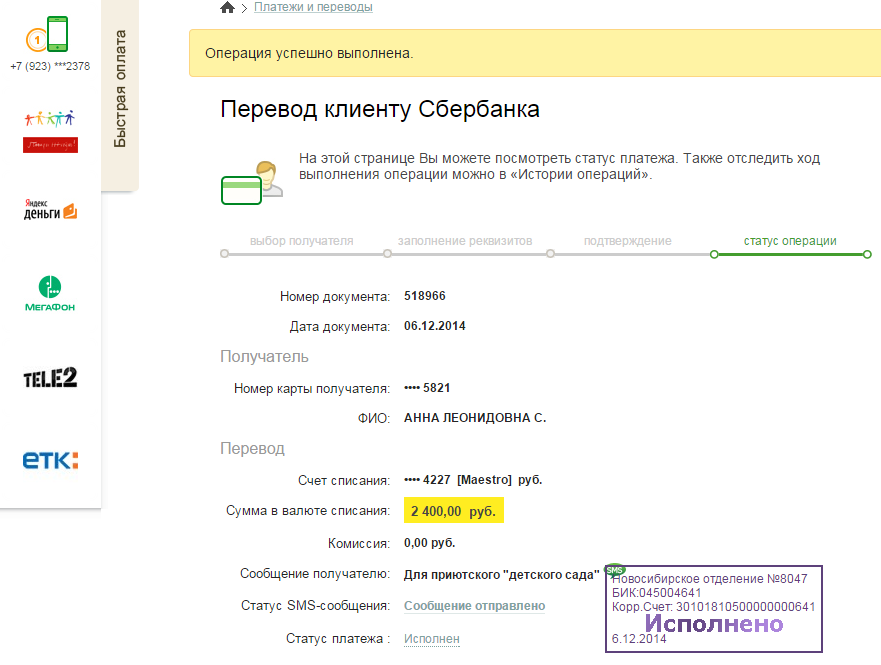Image resolution: width=881 pixels, height=665 pixels.
Task: Go to the заполнение реквизитов step
Action: 465,241
